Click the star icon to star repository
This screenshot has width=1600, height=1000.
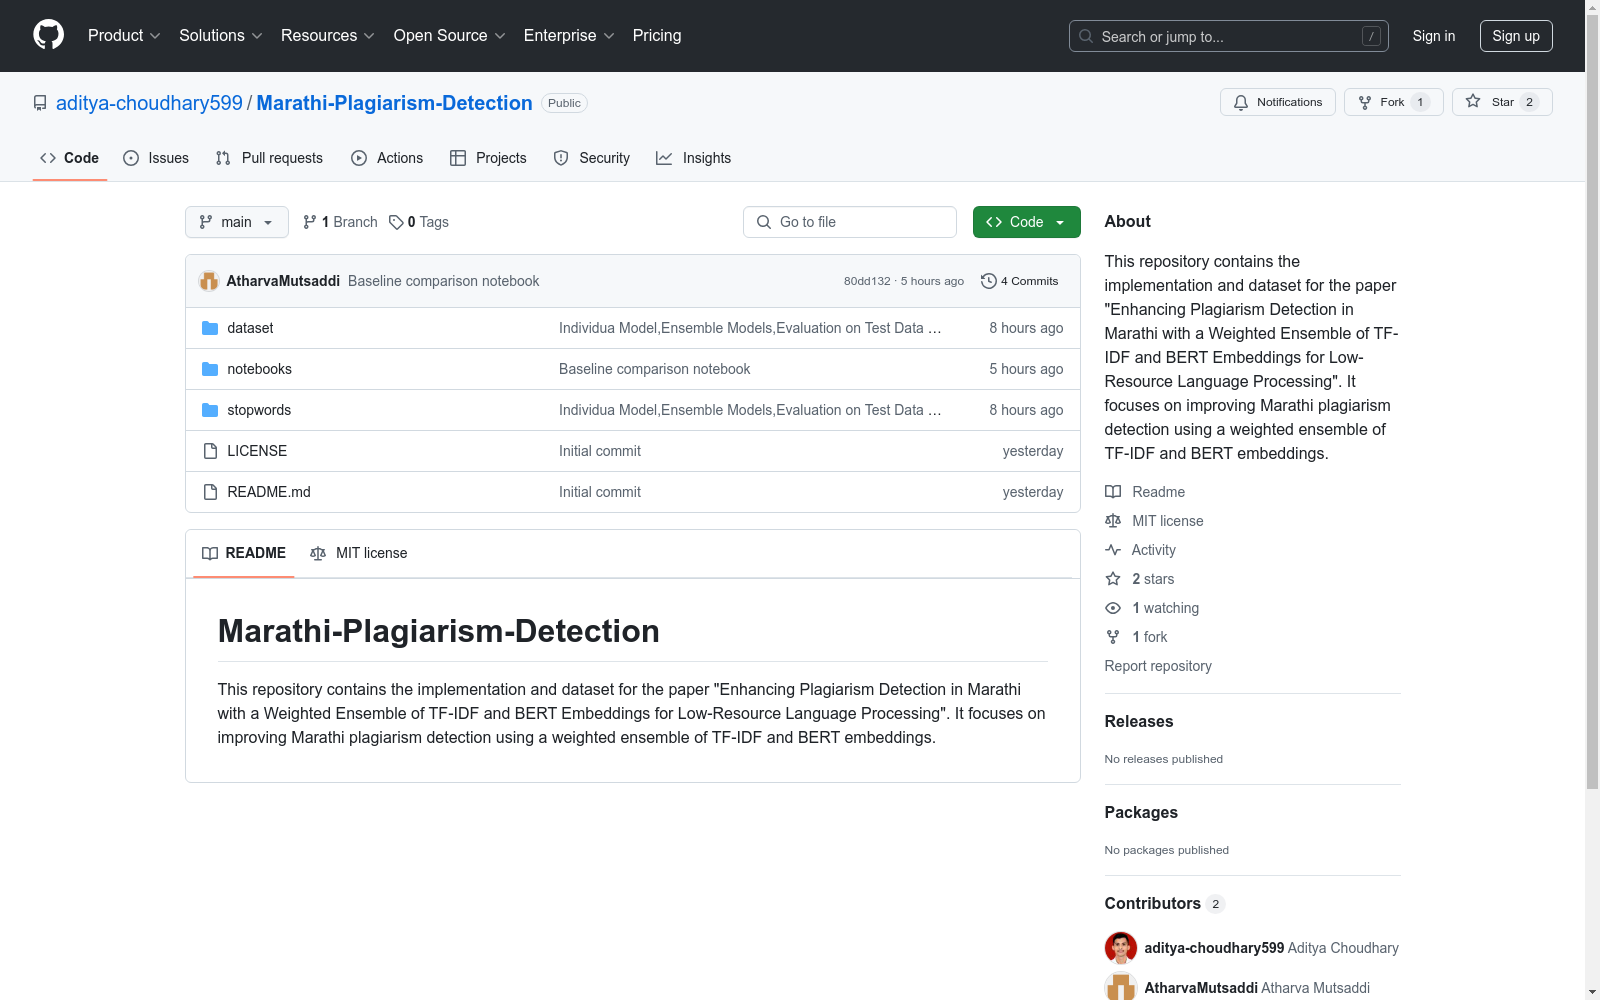[x=1473, y=101]
